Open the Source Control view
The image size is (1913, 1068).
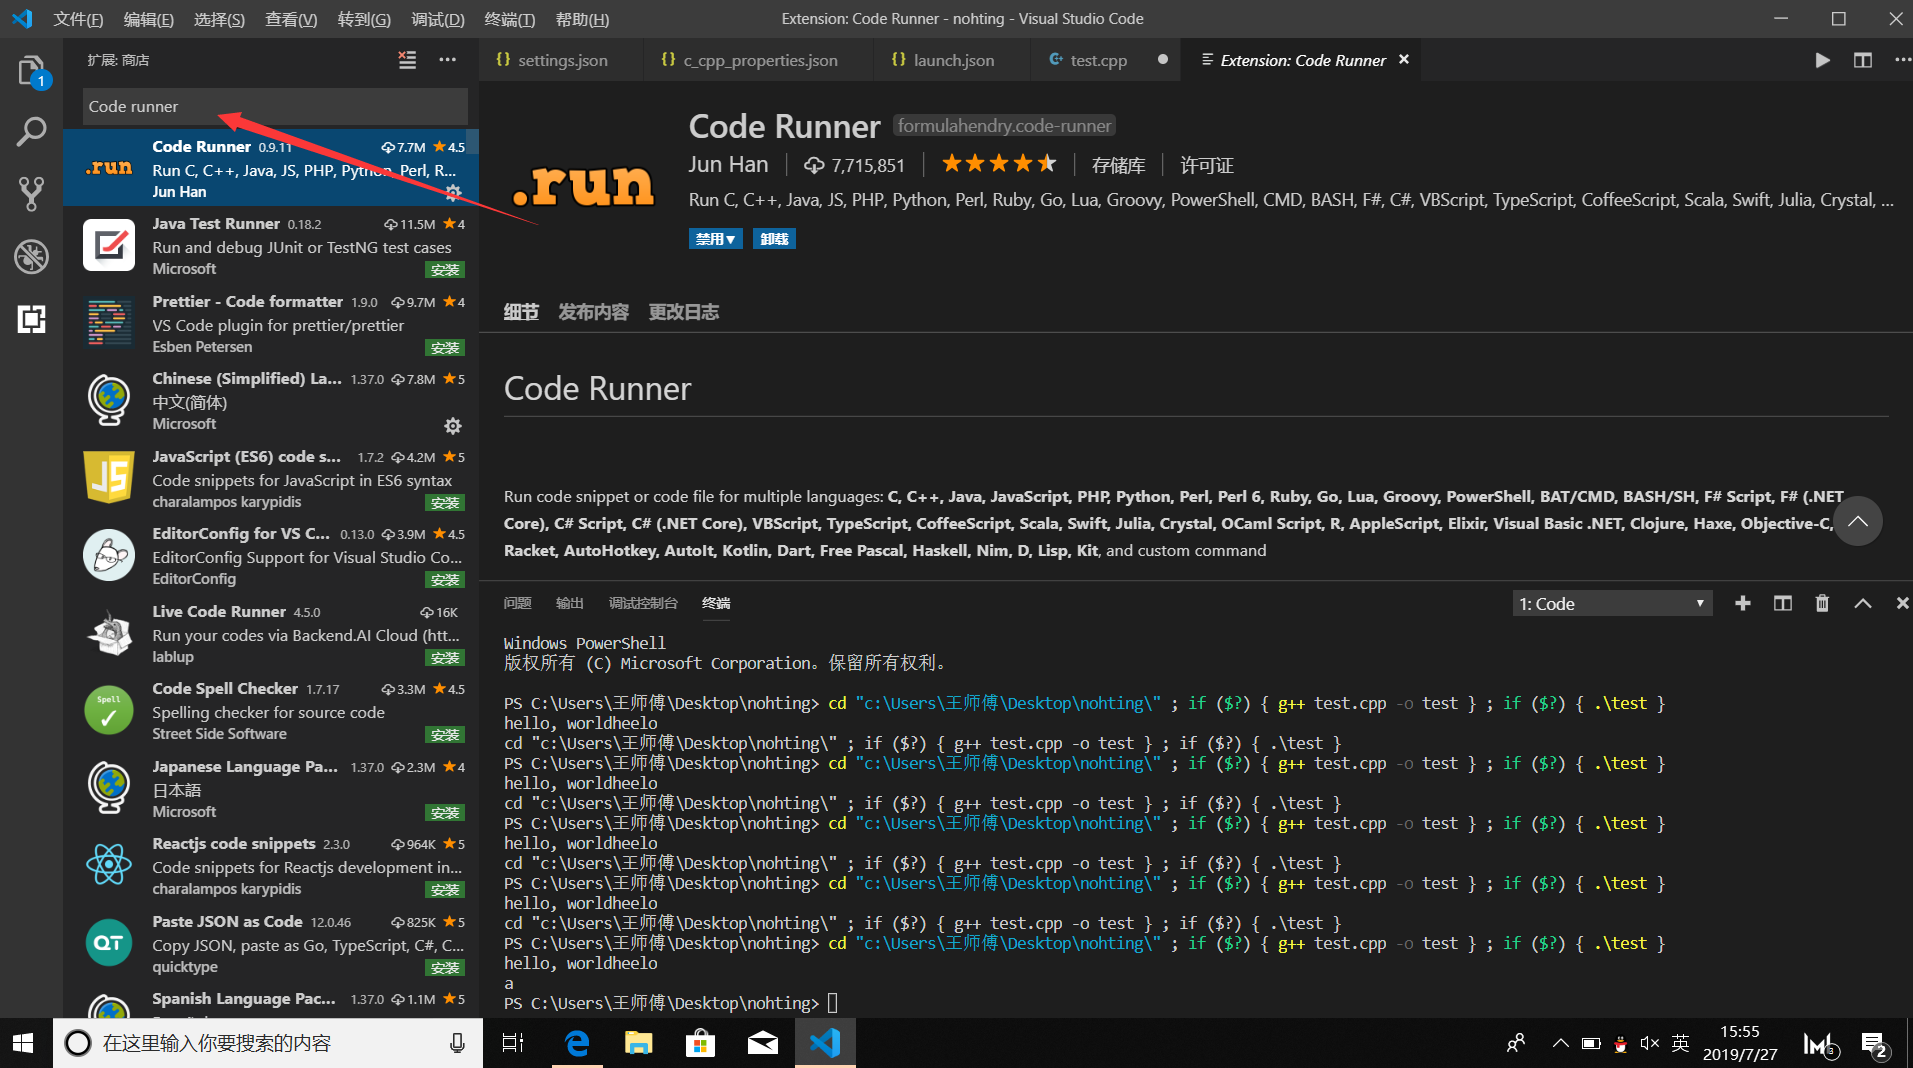31,193
